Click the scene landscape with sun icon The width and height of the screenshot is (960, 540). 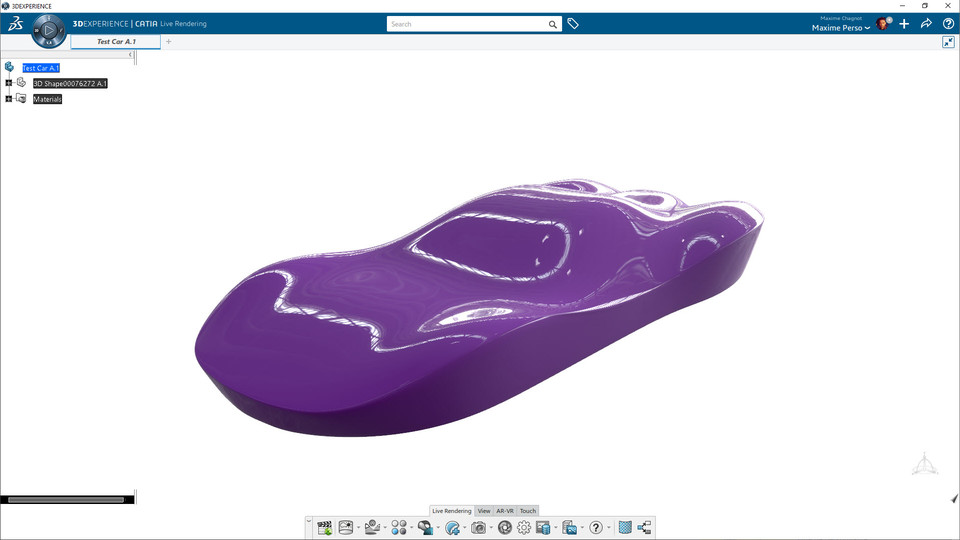point(372,527)
